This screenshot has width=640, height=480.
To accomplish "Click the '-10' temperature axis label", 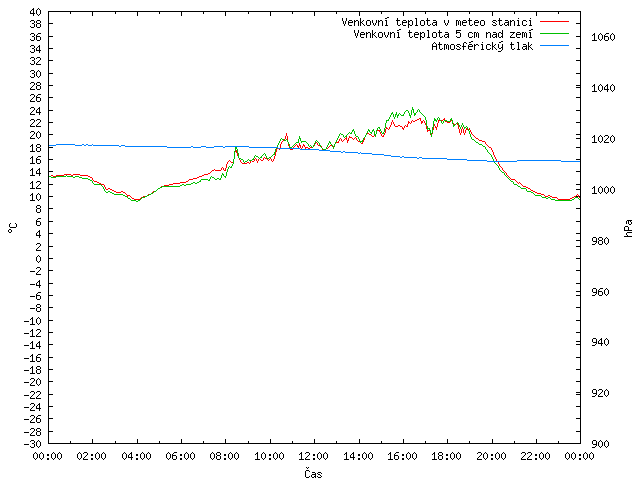I will (x=33, y=321).
